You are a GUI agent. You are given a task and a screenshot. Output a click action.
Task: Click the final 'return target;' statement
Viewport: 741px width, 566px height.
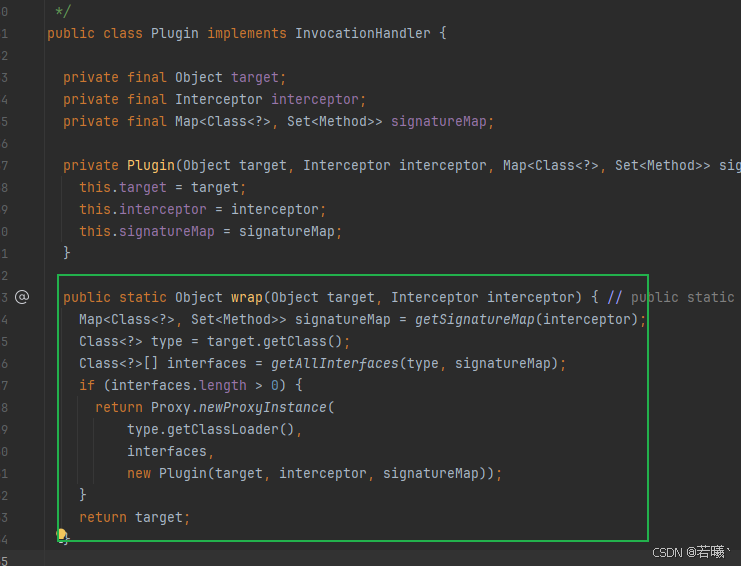click(134, 517)
